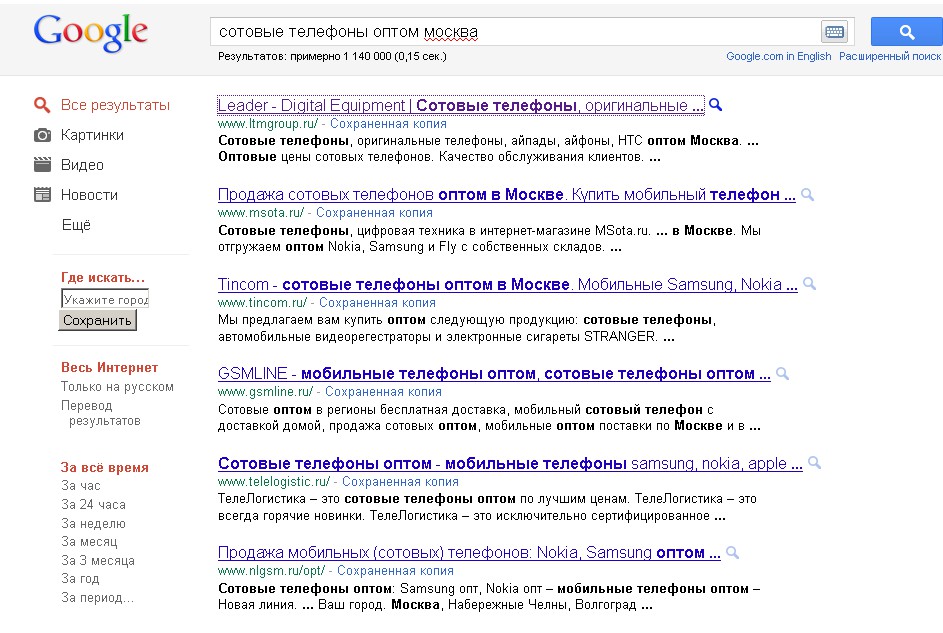Image resolution: width=943 pixels, height=633 pixels.
Task: Select Перевод результатов option
Action: 101,413
